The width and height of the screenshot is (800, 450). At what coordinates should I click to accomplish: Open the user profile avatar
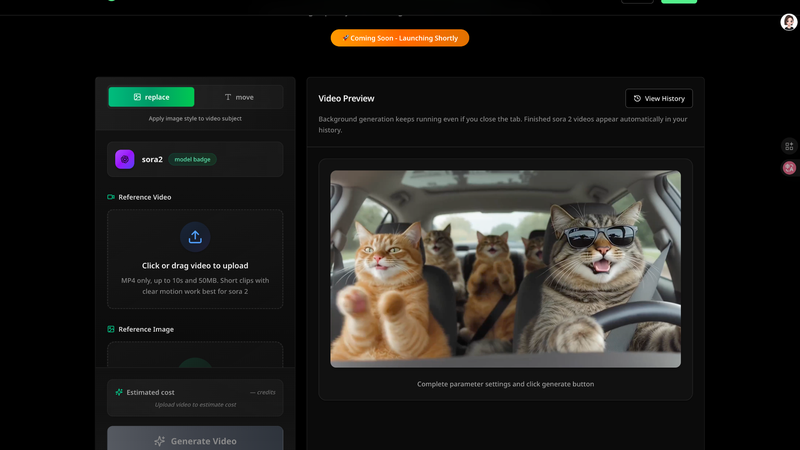pos(789,22)
